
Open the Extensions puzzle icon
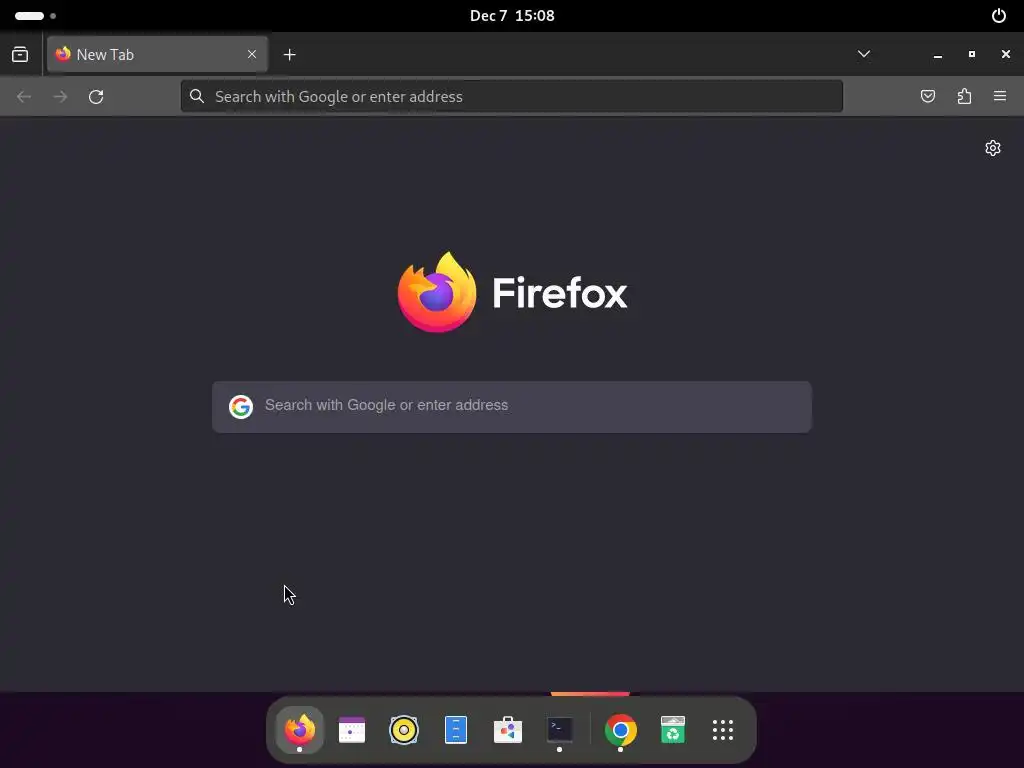(964, 97)
